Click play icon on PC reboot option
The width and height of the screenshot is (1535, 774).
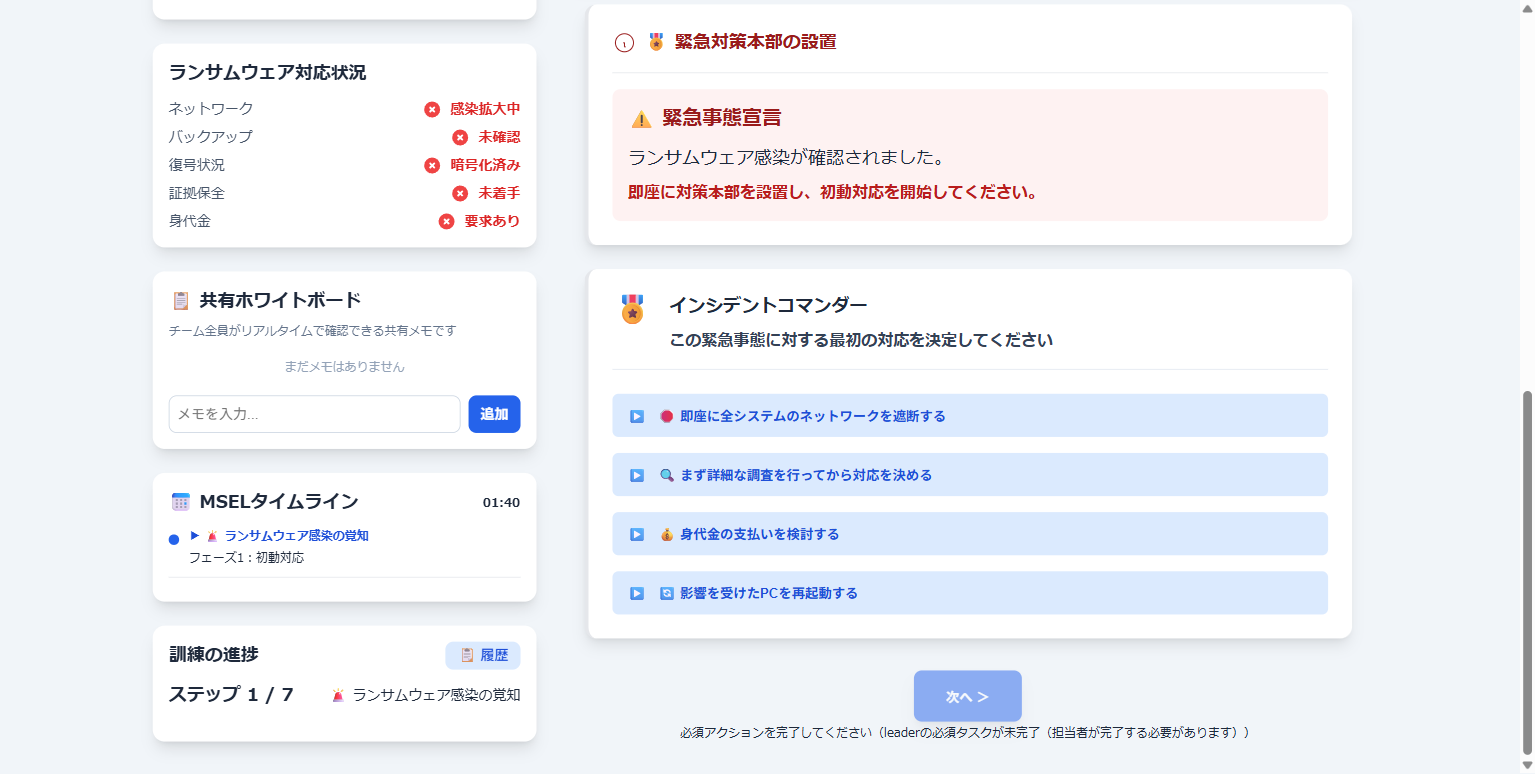tap(637, 593)
